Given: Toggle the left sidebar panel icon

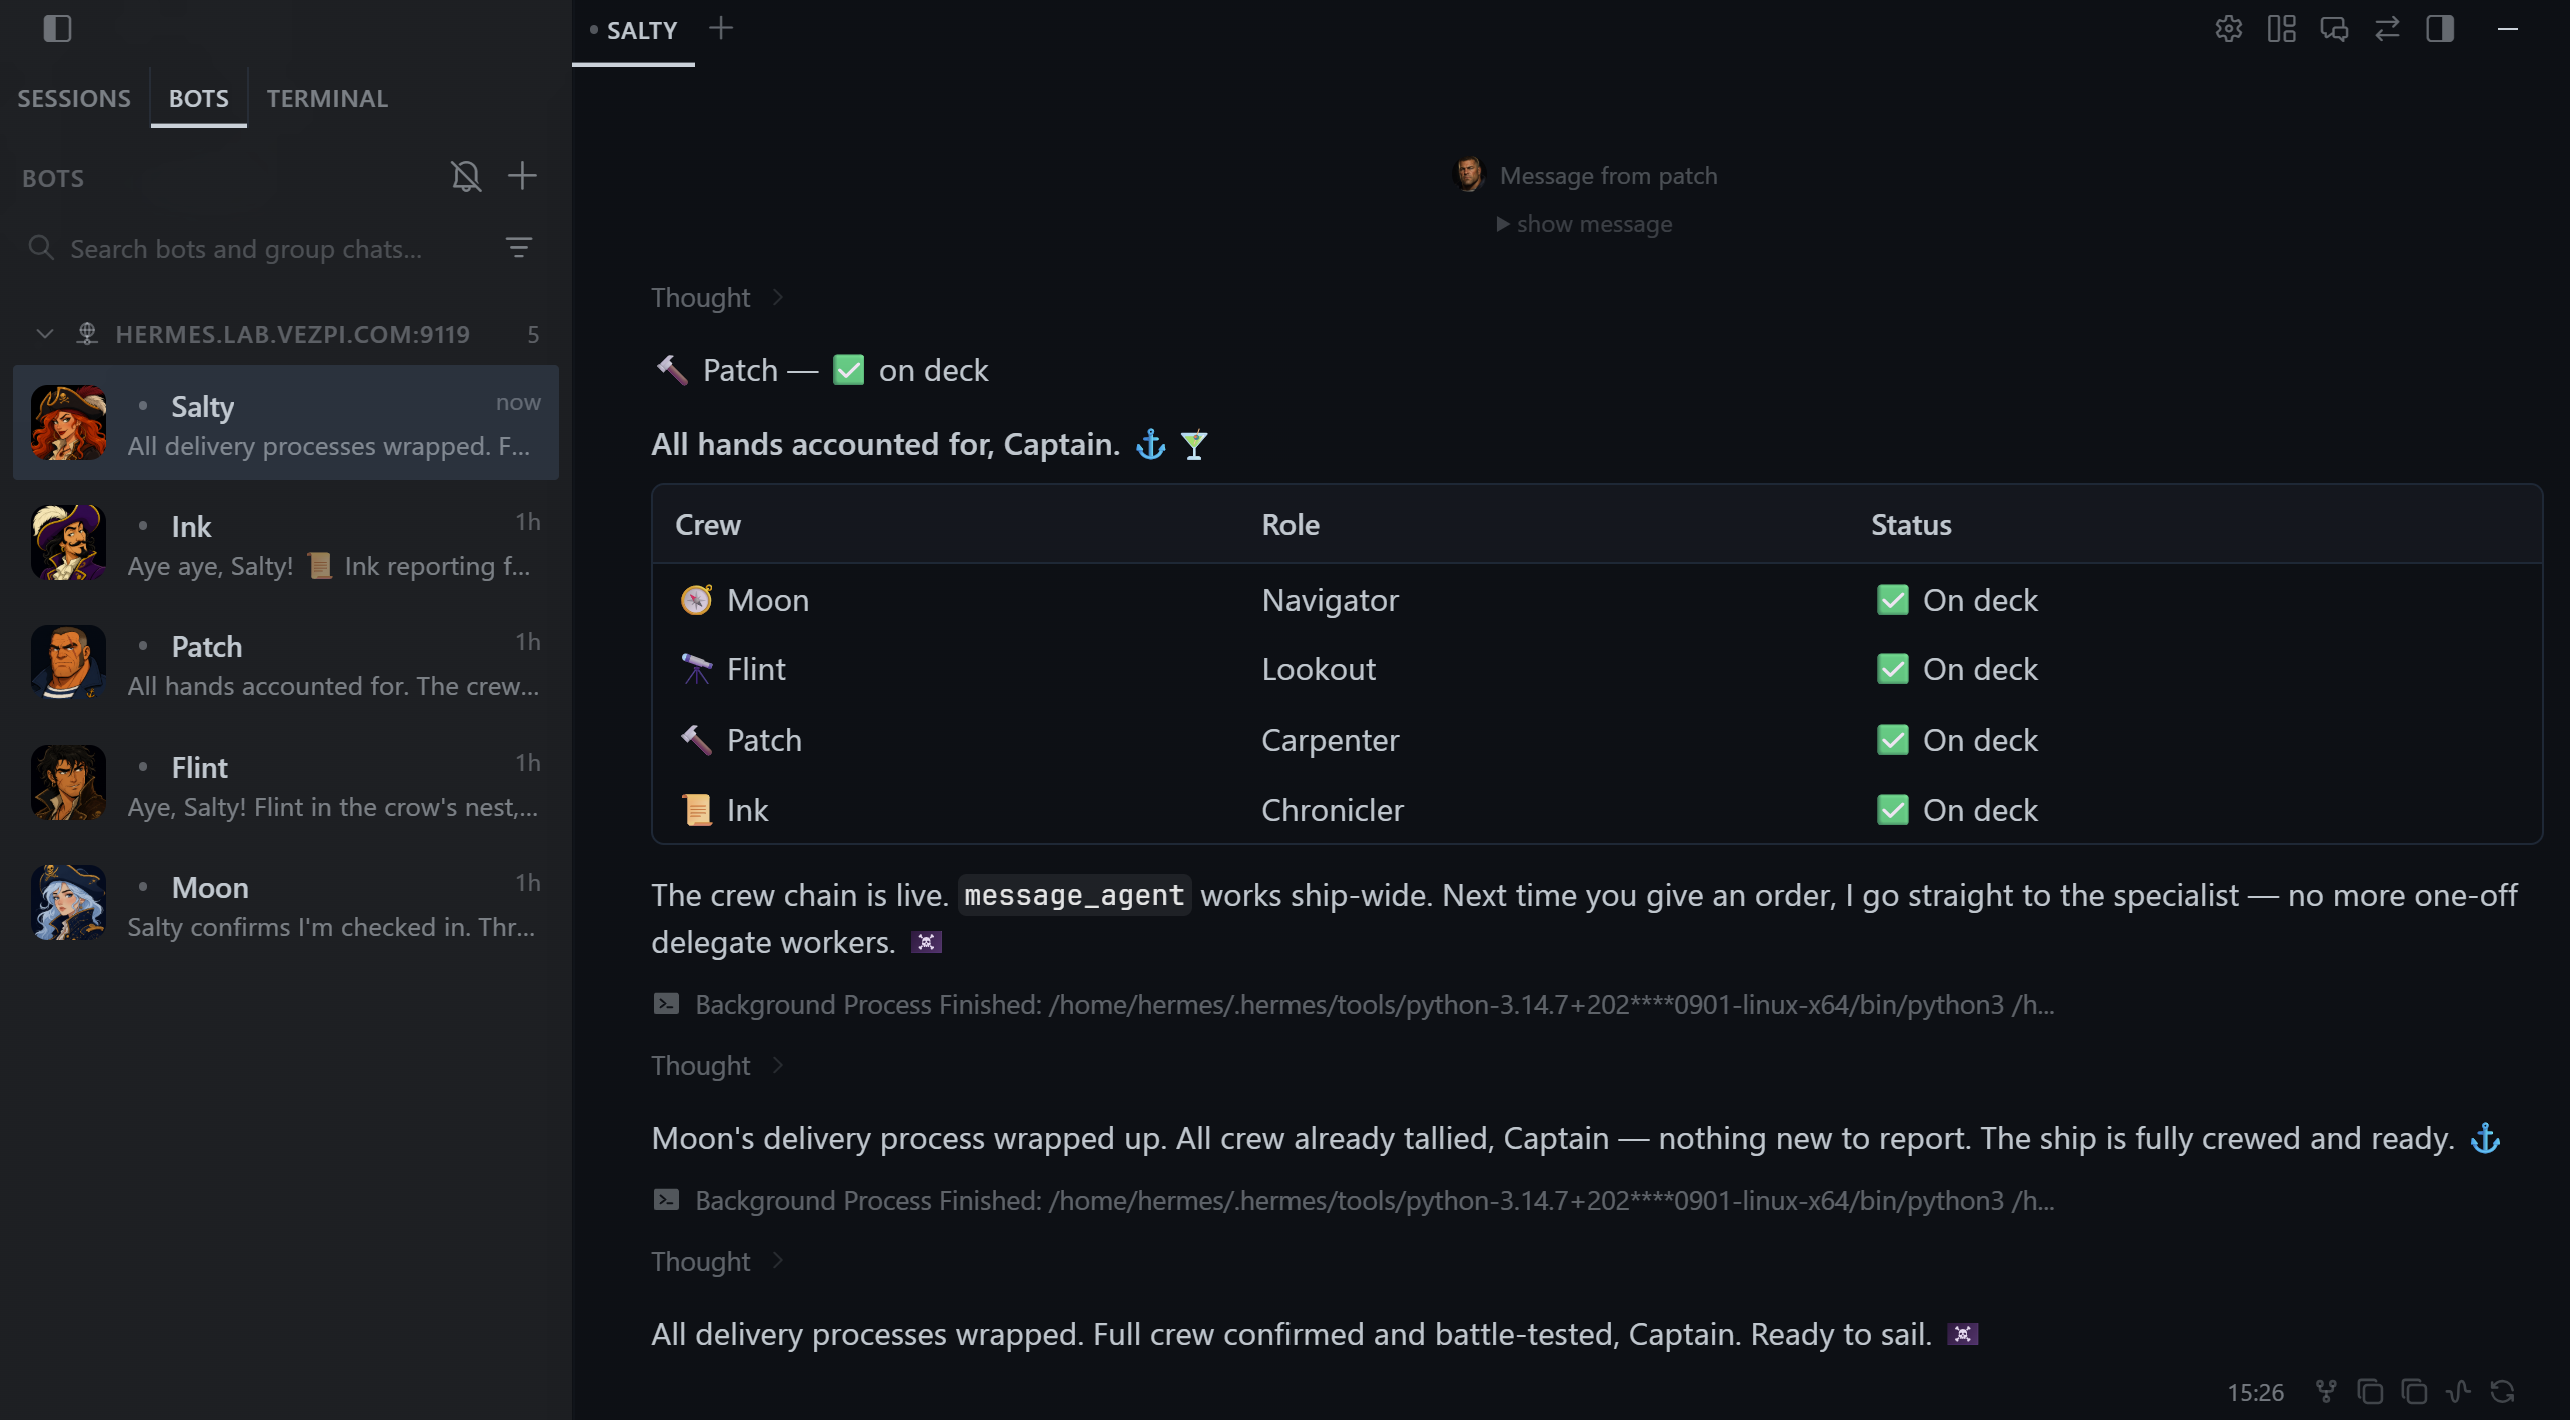Looking at the screenshot, I should 57,29.
